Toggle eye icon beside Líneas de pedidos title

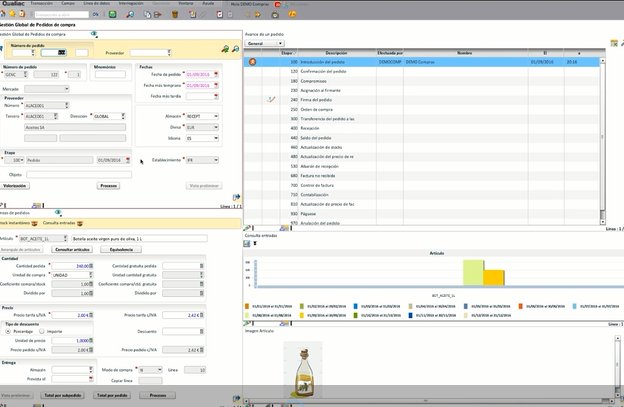pyautogui.click(x=58, y=212)
